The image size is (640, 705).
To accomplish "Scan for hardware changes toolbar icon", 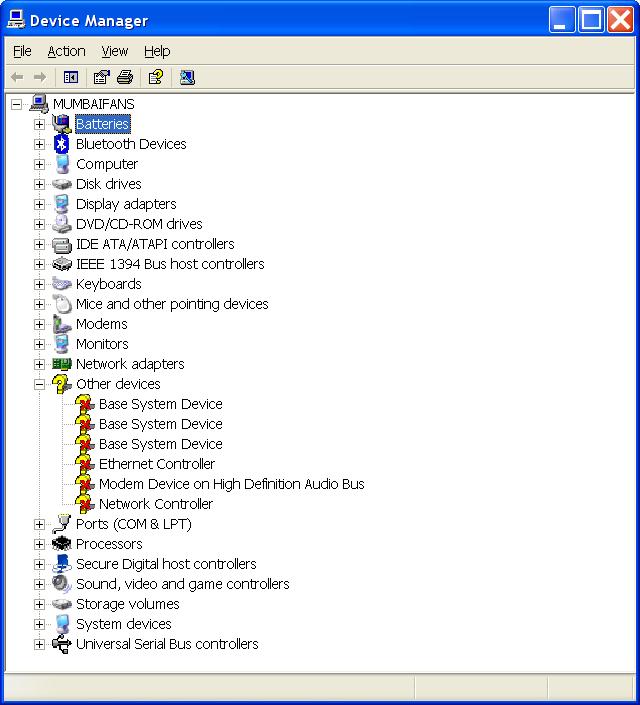I will point(187,77).
